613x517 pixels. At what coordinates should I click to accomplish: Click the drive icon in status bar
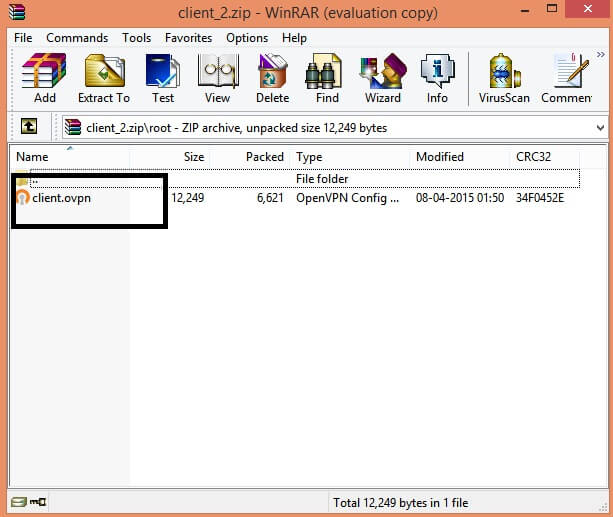tap(18, 502)
